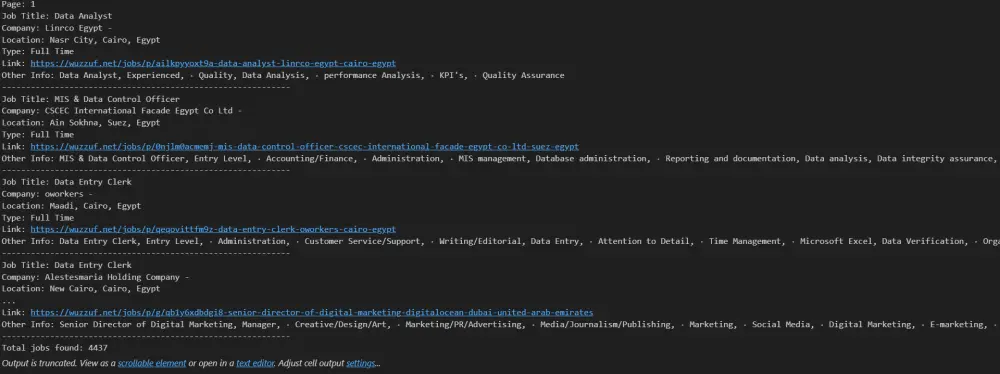
Task: Click 'Job Title: Data Analyst' line
Action: (57, 16)
